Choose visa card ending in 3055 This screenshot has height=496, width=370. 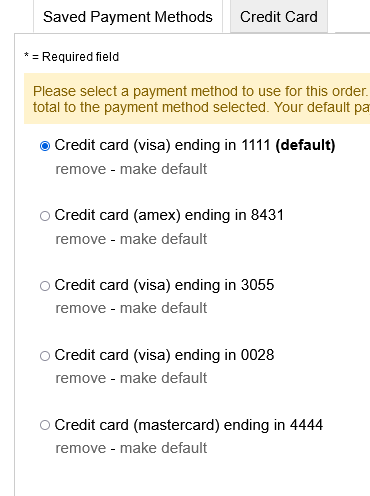pos(45,286)
